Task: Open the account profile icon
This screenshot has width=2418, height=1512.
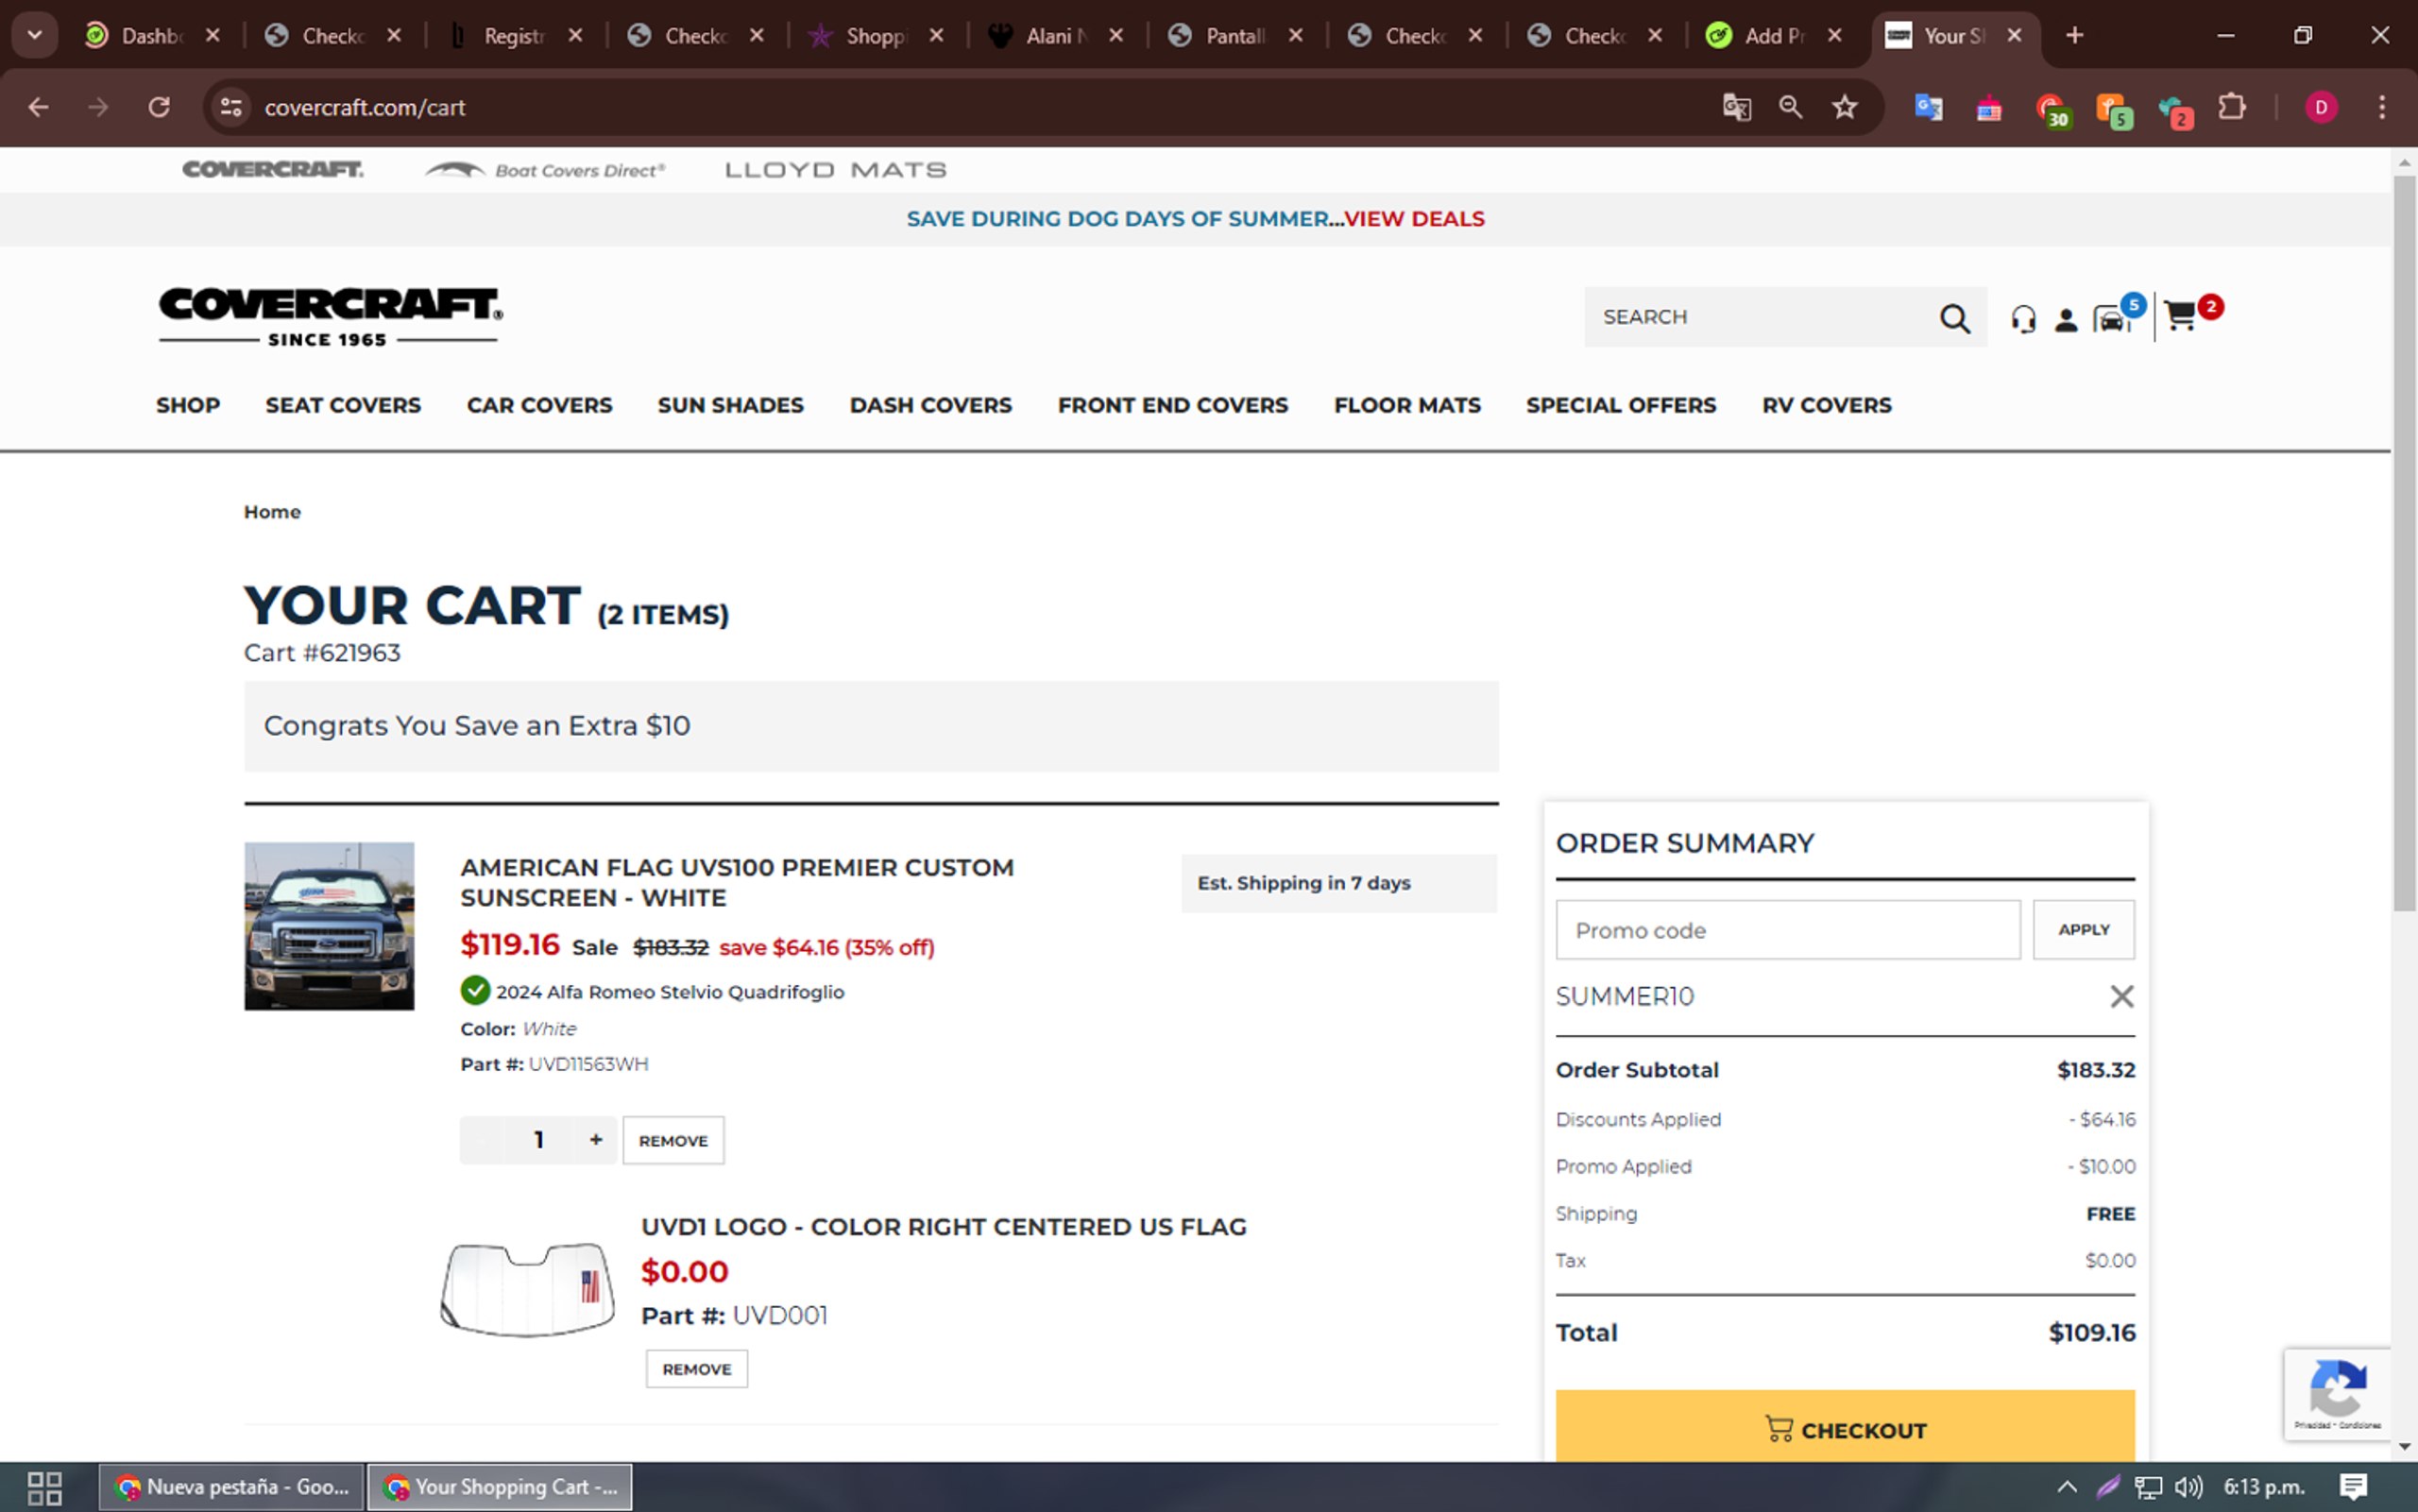Action: [2065, 320]
